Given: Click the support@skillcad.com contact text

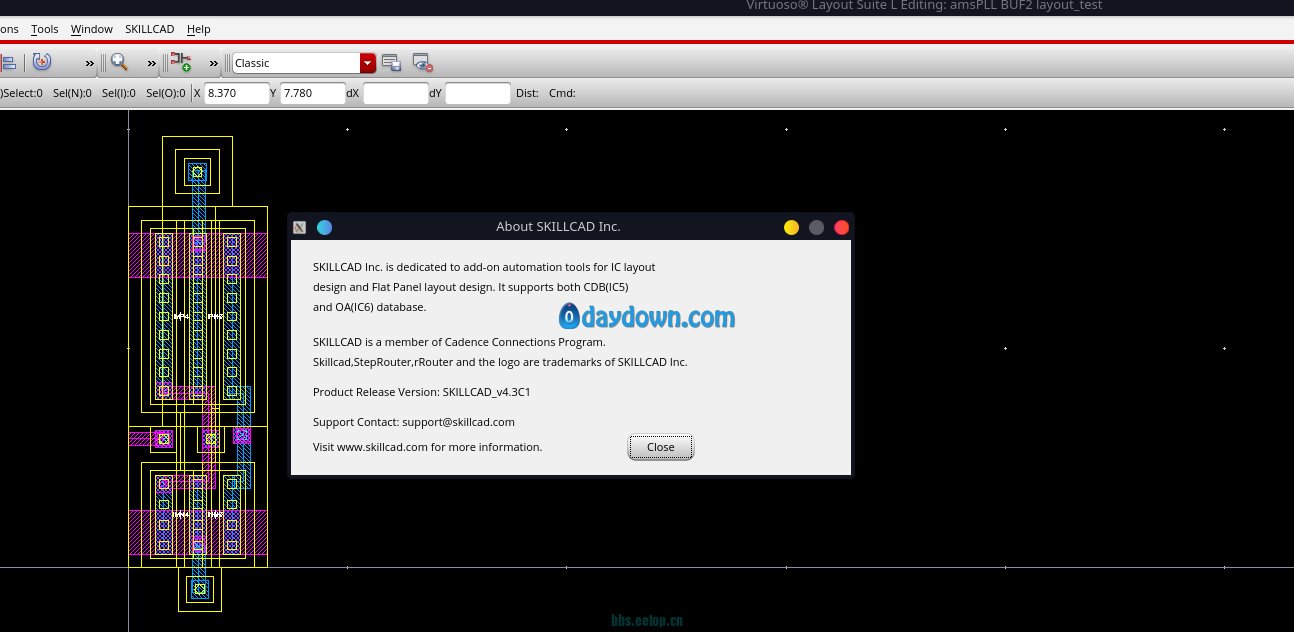Looking at the screenshot, I should (458, 422).
